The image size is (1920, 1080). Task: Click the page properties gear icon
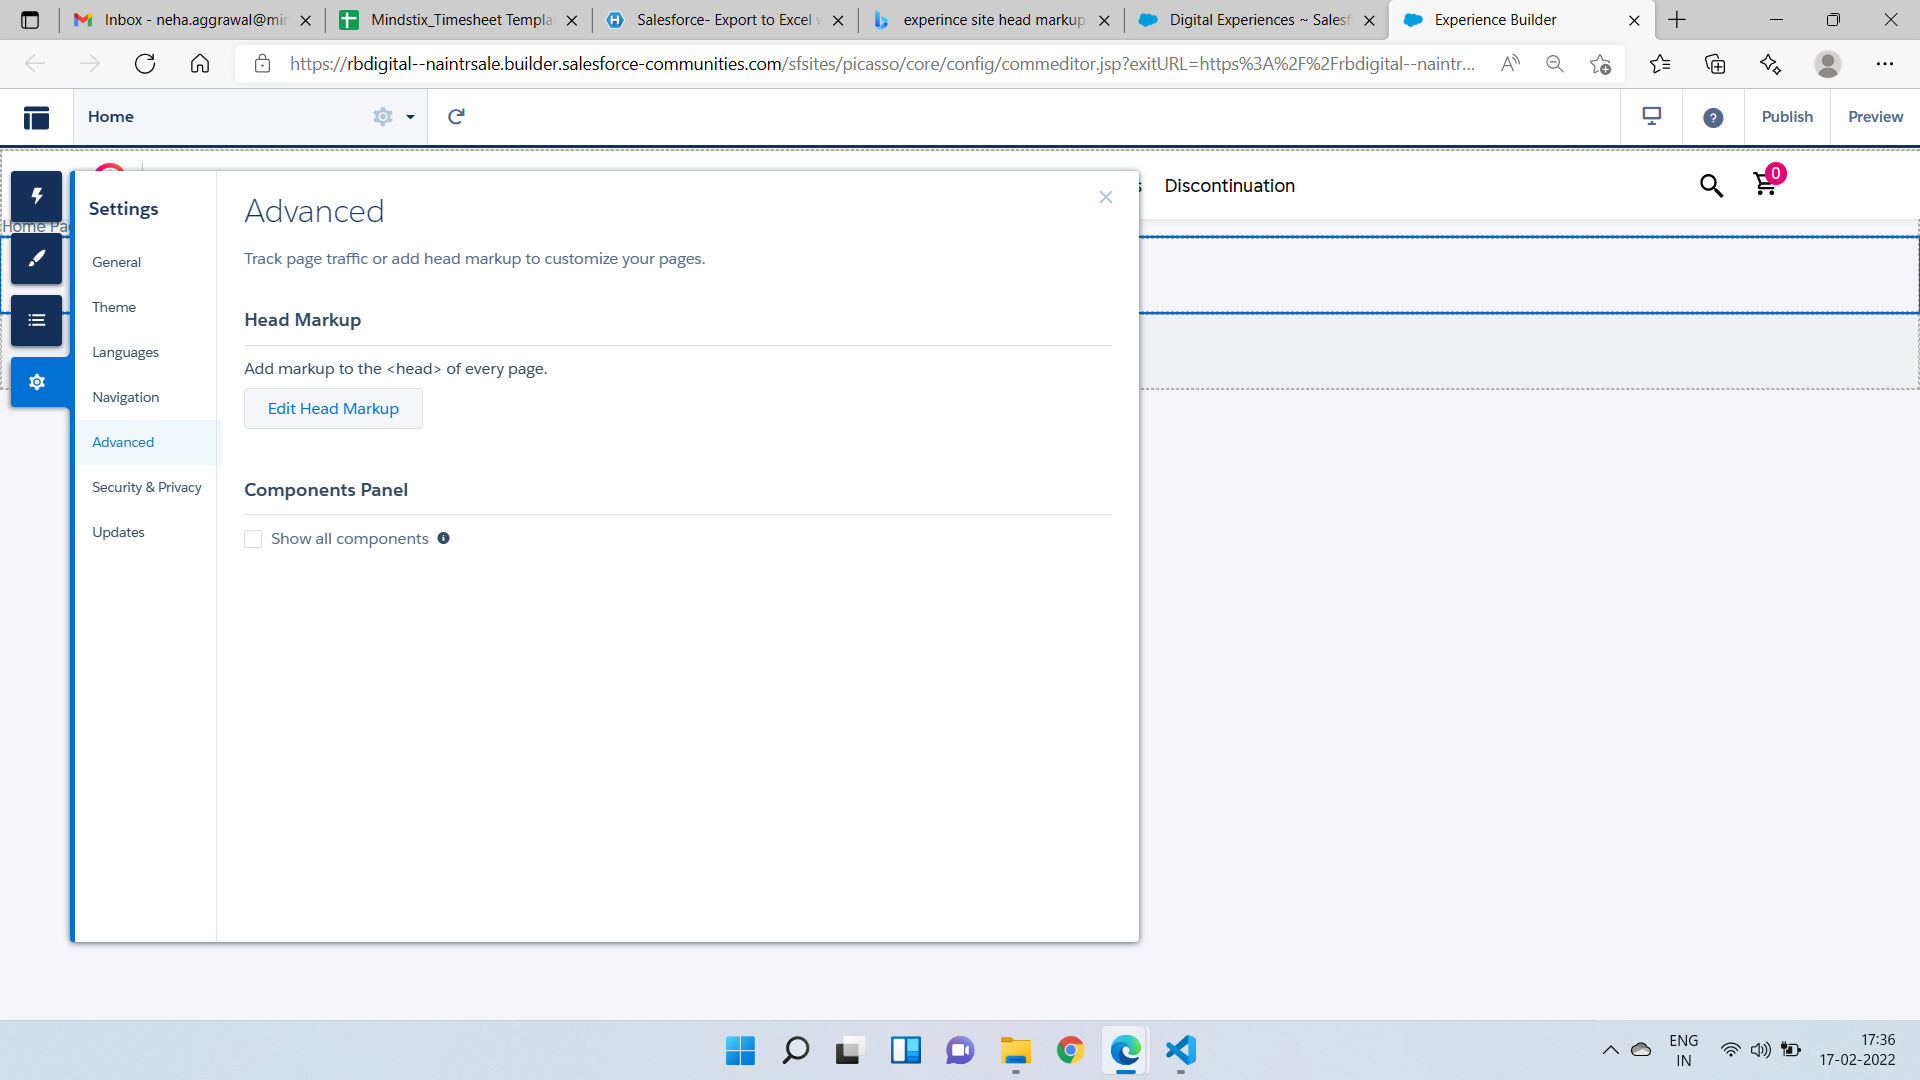(382, 117)
